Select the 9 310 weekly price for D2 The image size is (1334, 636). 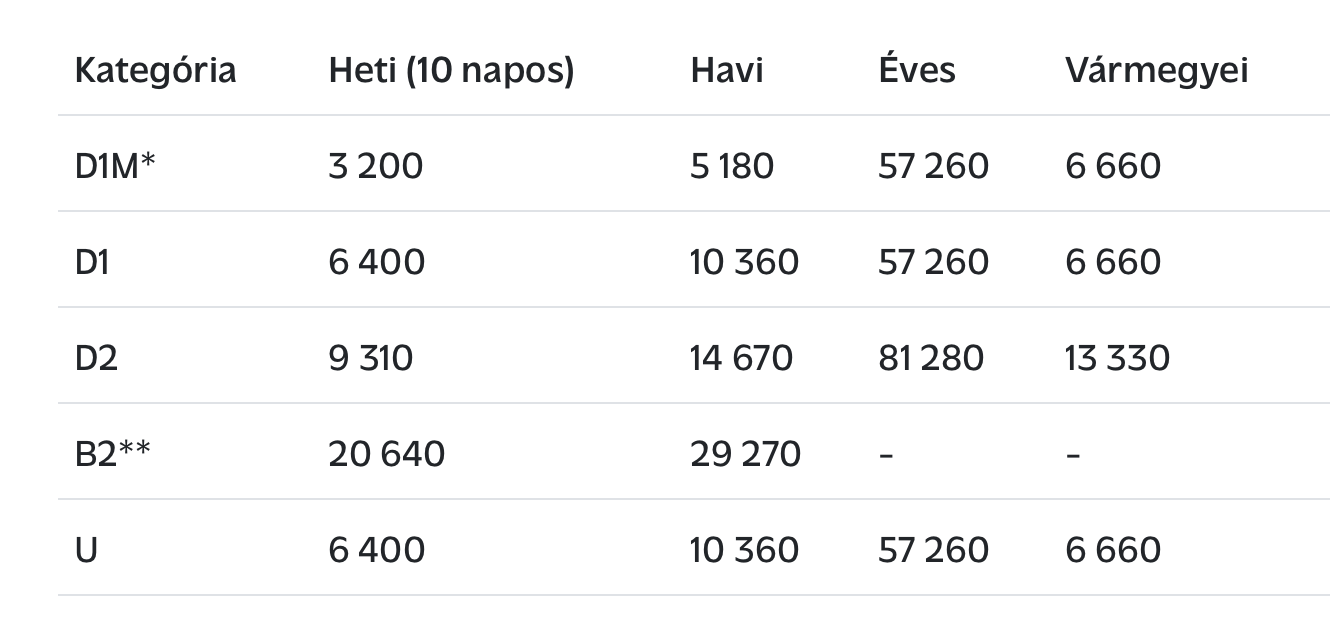(x=370, y=357)
